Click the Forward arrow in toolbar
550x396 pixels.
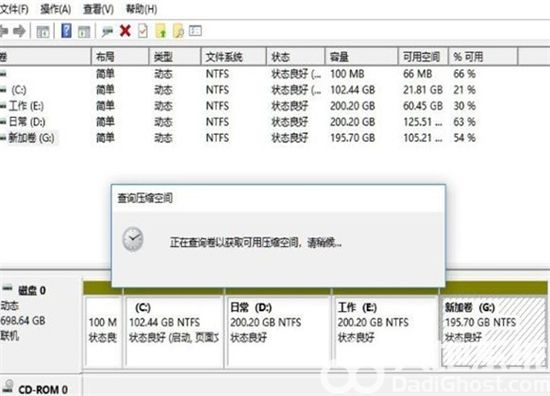pos(19,32)
